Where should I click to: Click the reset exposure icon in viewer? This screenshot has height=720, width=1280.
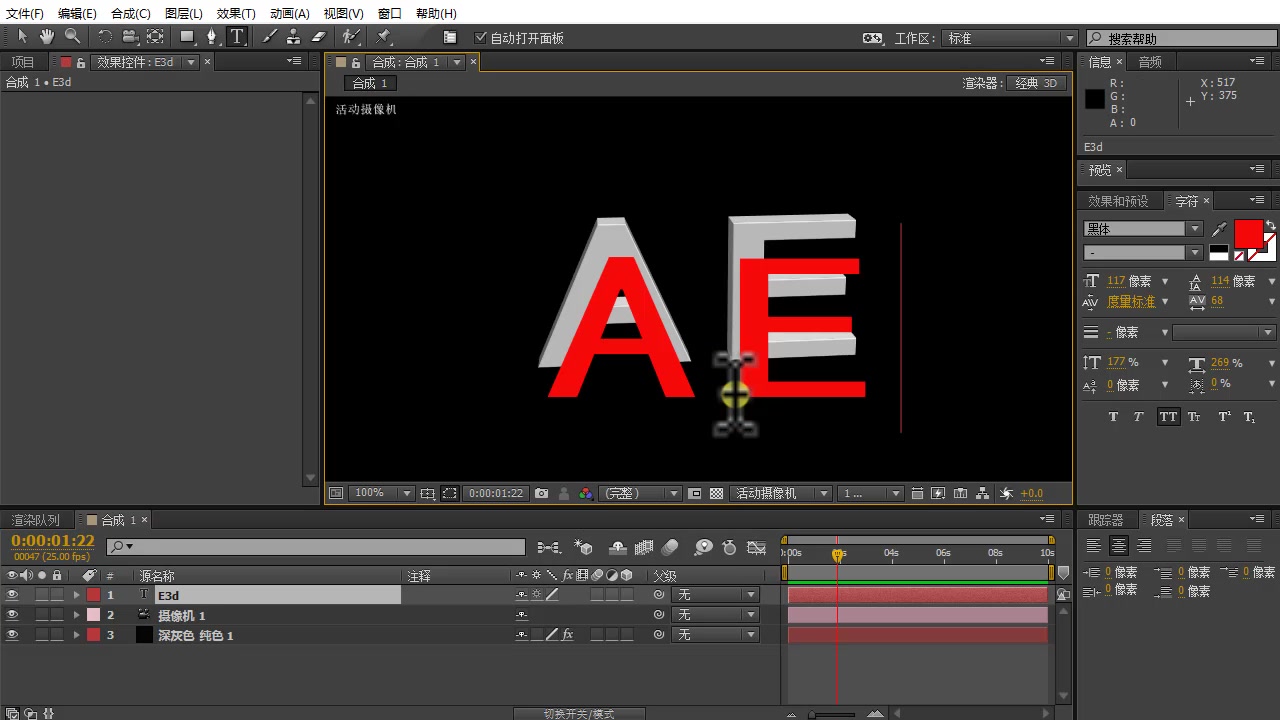tap(1007, 493)
